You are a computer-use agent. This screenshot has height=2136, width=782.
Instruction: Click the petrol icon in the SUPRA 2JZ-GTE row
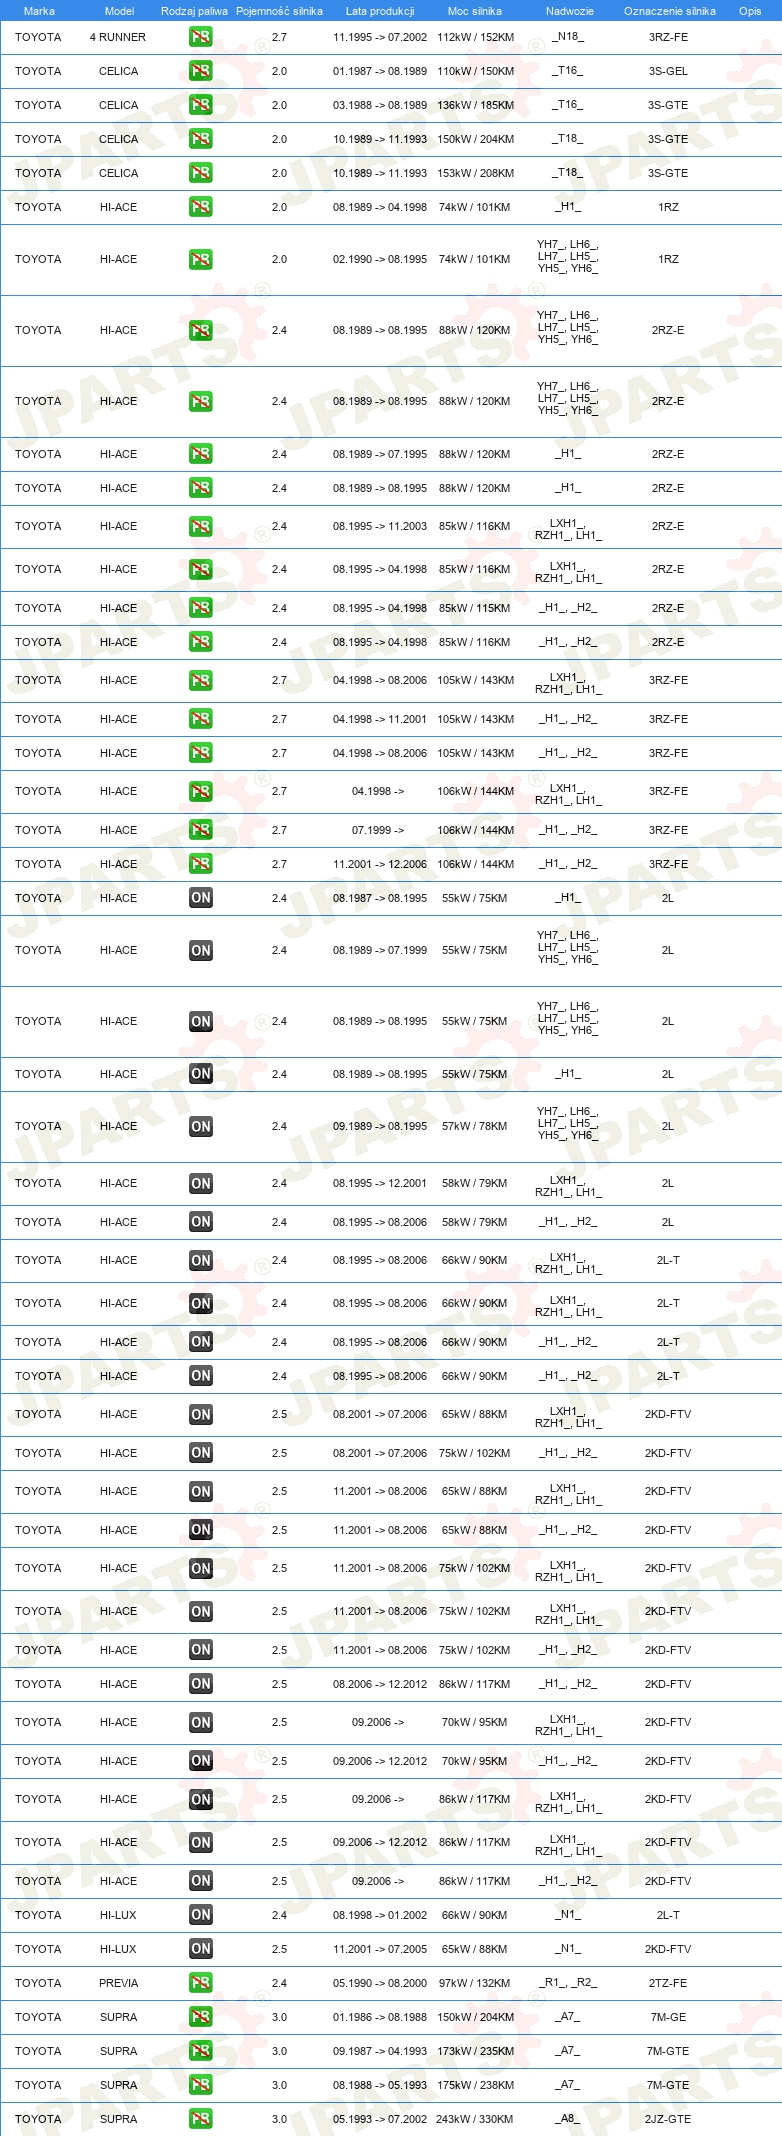201,2119
